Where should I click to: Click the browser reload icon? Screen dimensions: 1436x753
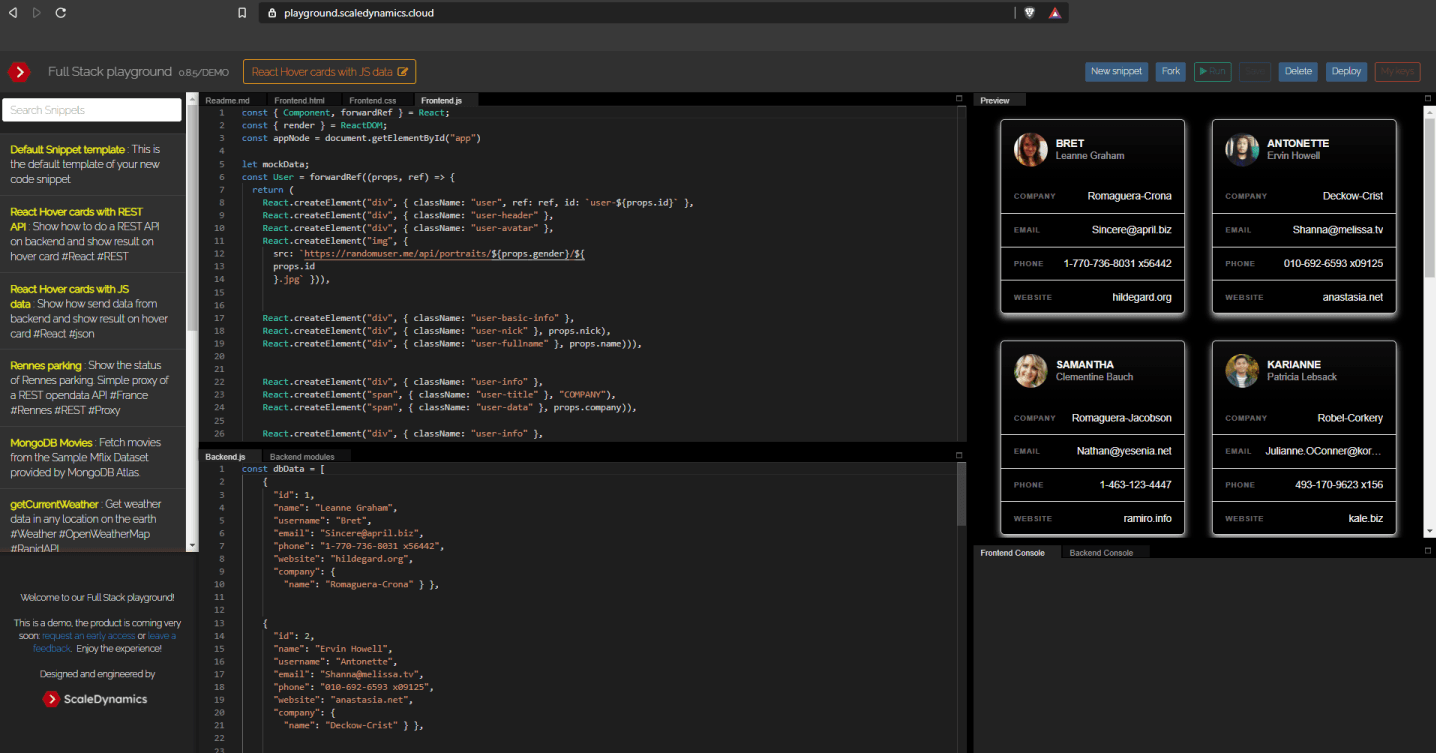click(61, 13)
